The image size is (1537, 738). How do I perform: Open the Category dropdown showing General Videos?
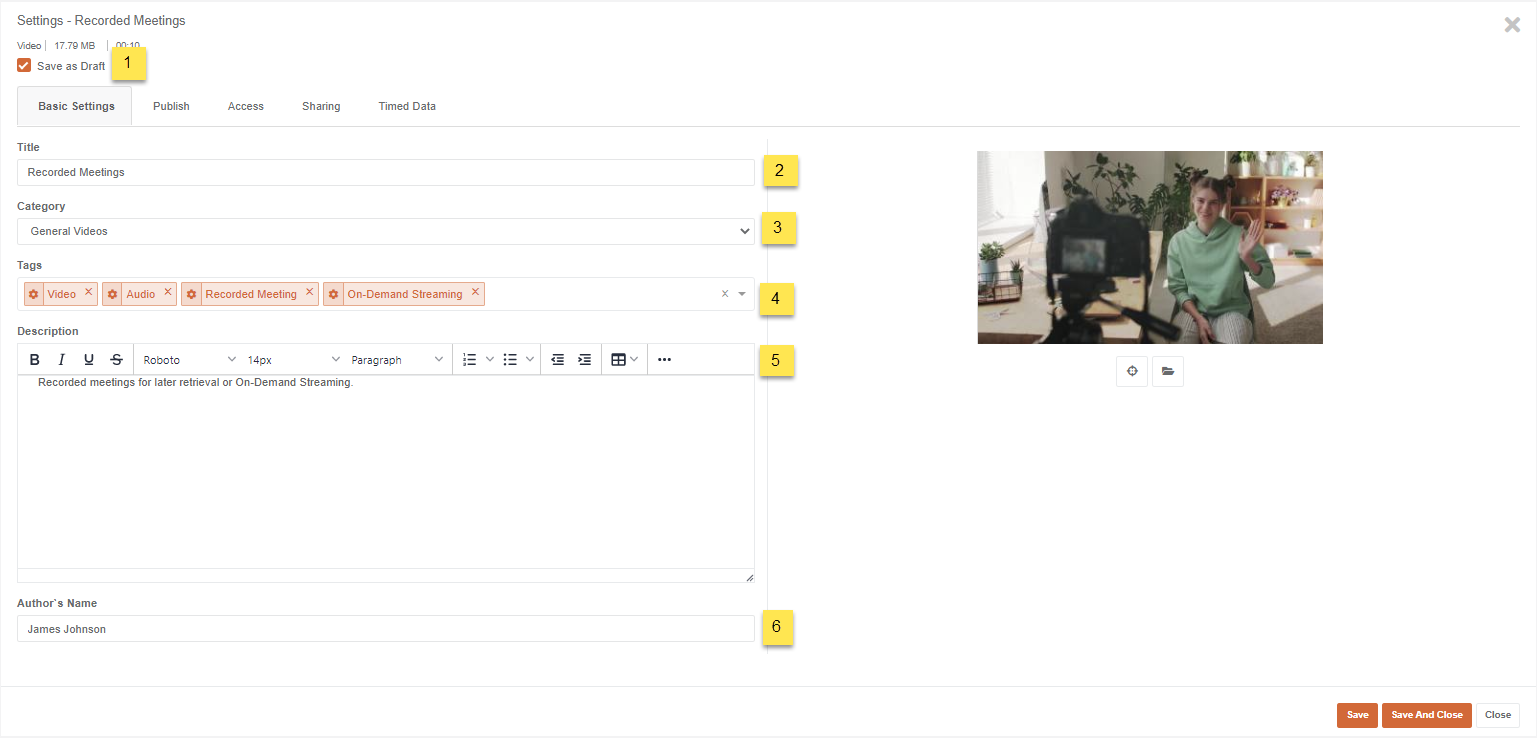(x=386, y=231)
